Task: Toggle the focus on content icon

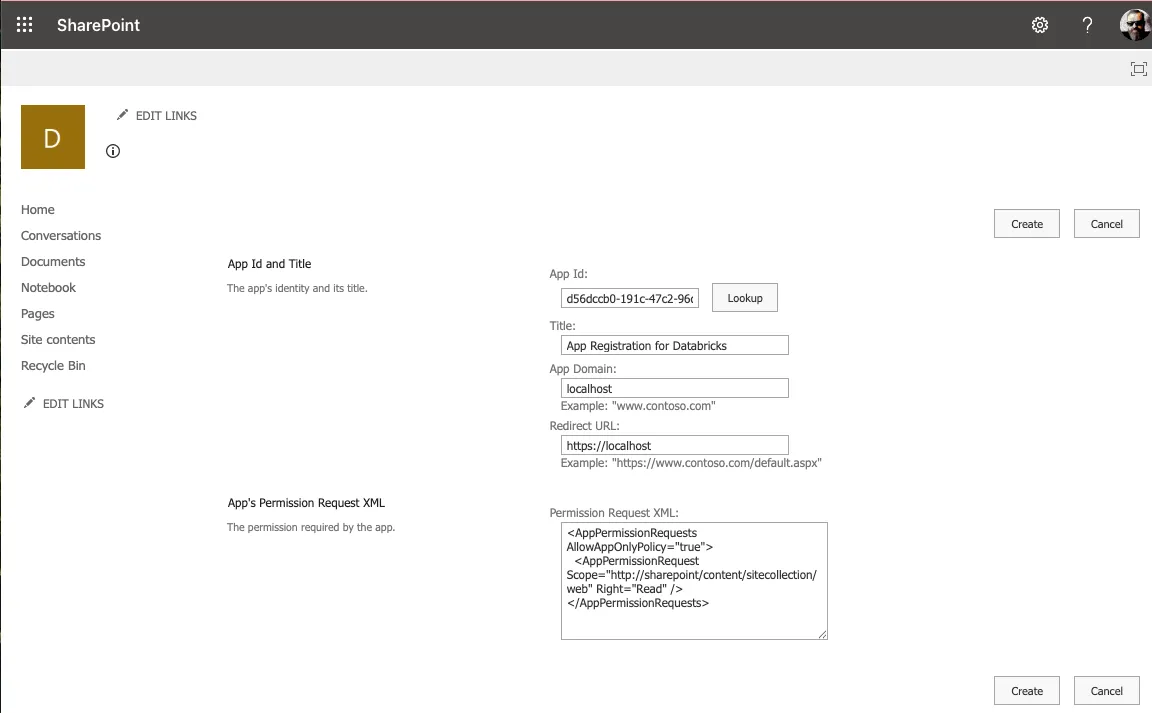Action: 1138,68
